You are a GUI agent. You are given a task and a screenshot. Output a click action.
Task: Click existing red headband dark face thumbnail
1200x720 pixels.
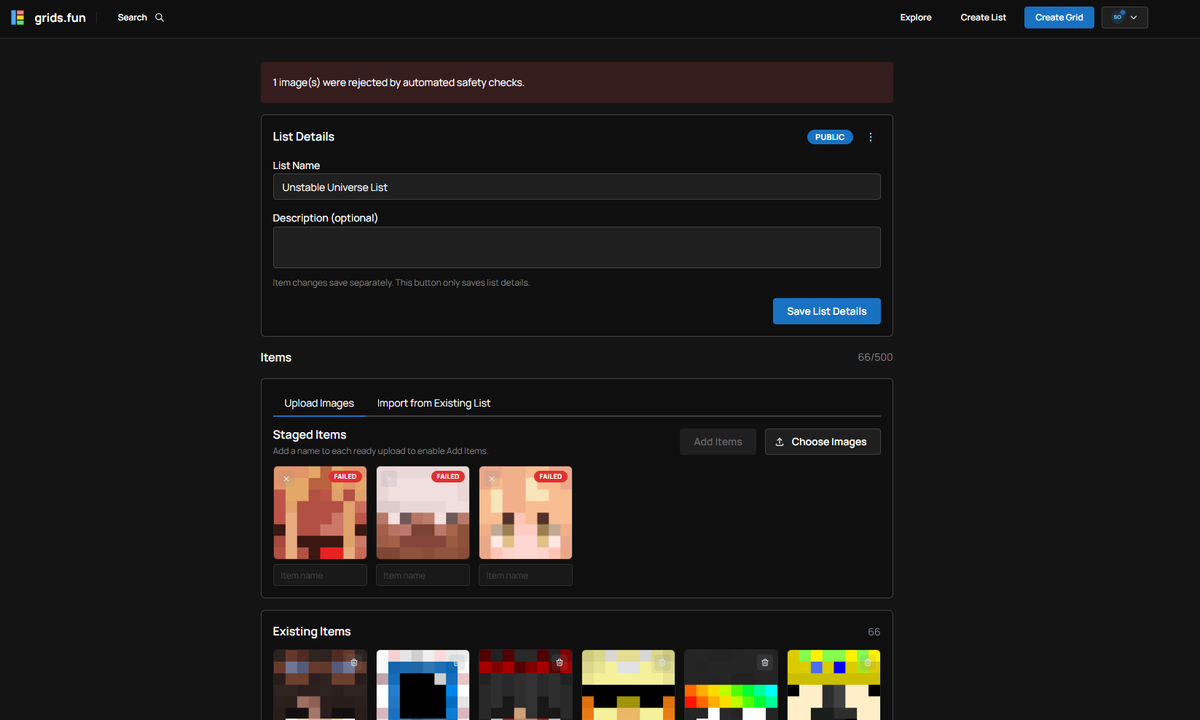coord(526,685)
